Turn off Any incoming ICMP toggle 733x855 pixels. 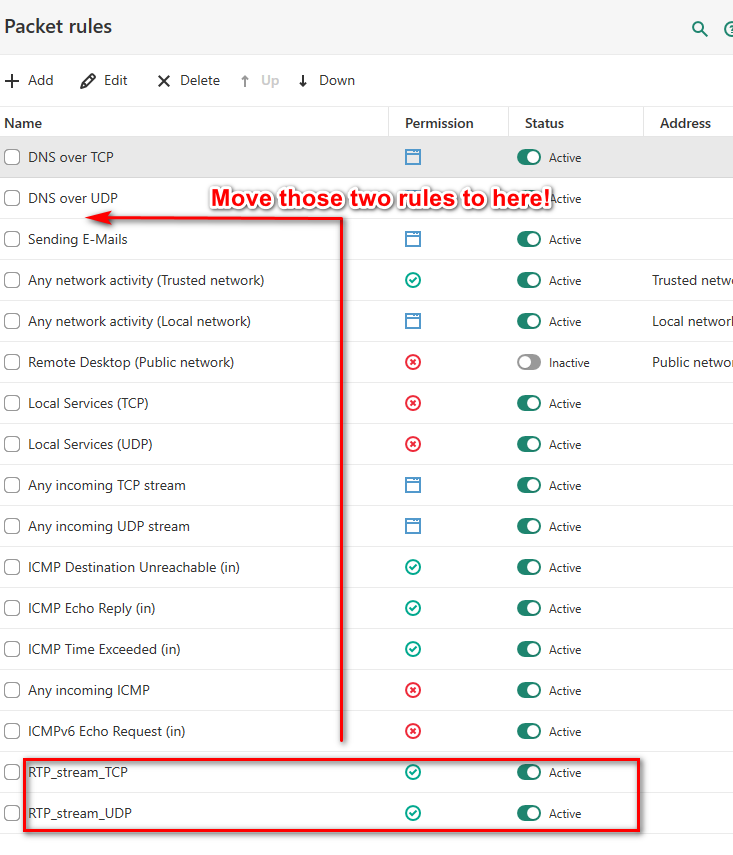coord(529,690)
